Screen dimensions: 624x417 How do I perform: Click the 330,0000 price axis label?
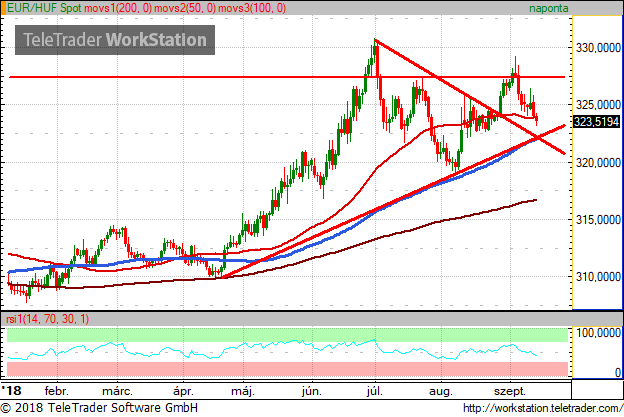point(598,48)
